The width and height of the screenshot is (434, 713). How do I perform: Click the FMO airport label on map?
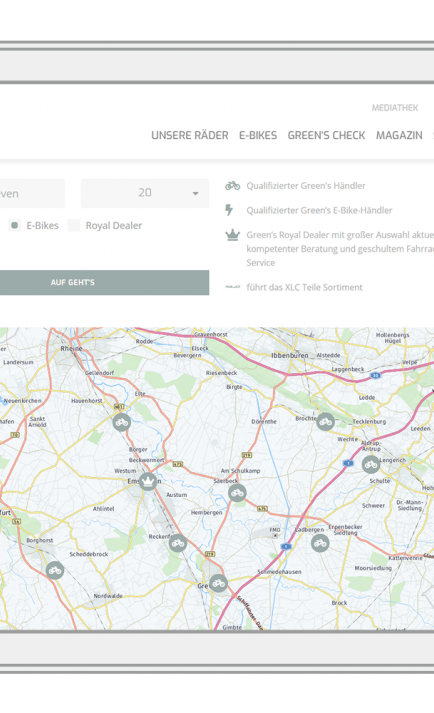pos(275,530)
